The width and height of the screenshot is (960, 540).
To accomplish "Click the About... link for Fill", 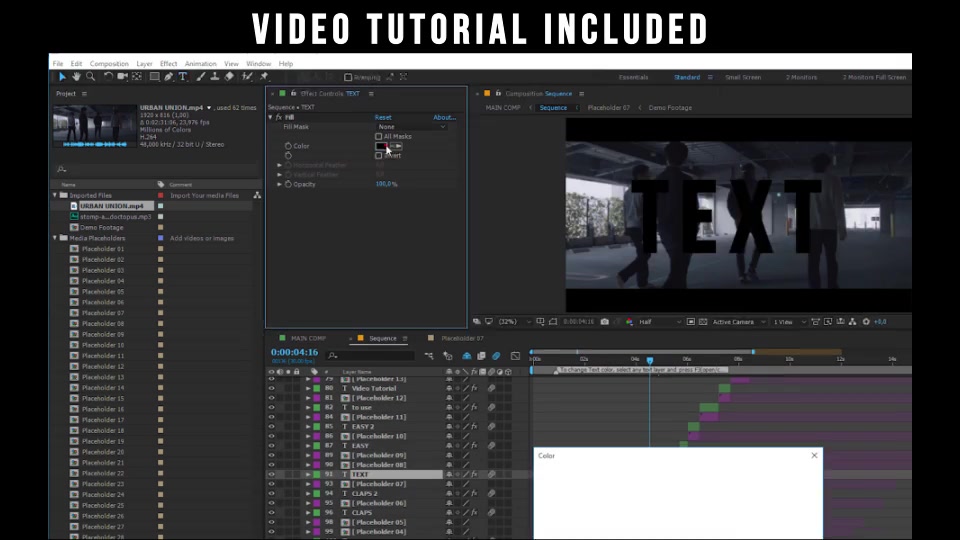I will tap(444, 117).
